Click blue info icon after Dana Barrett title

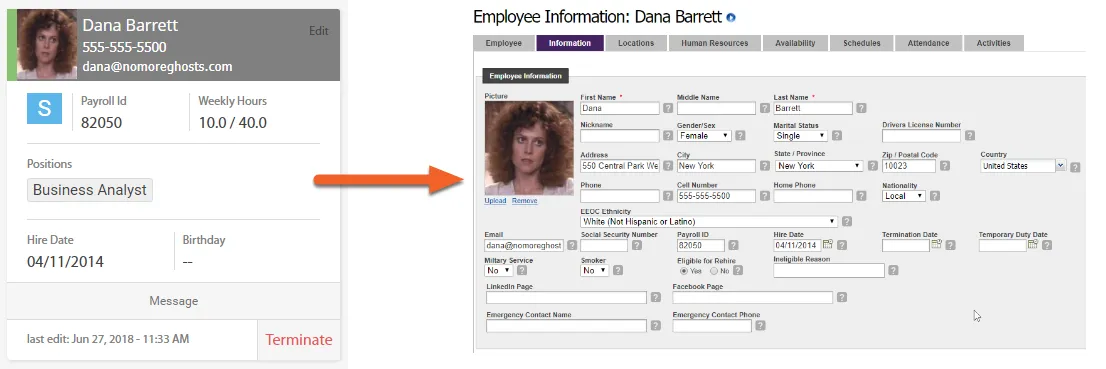(731, 18)
